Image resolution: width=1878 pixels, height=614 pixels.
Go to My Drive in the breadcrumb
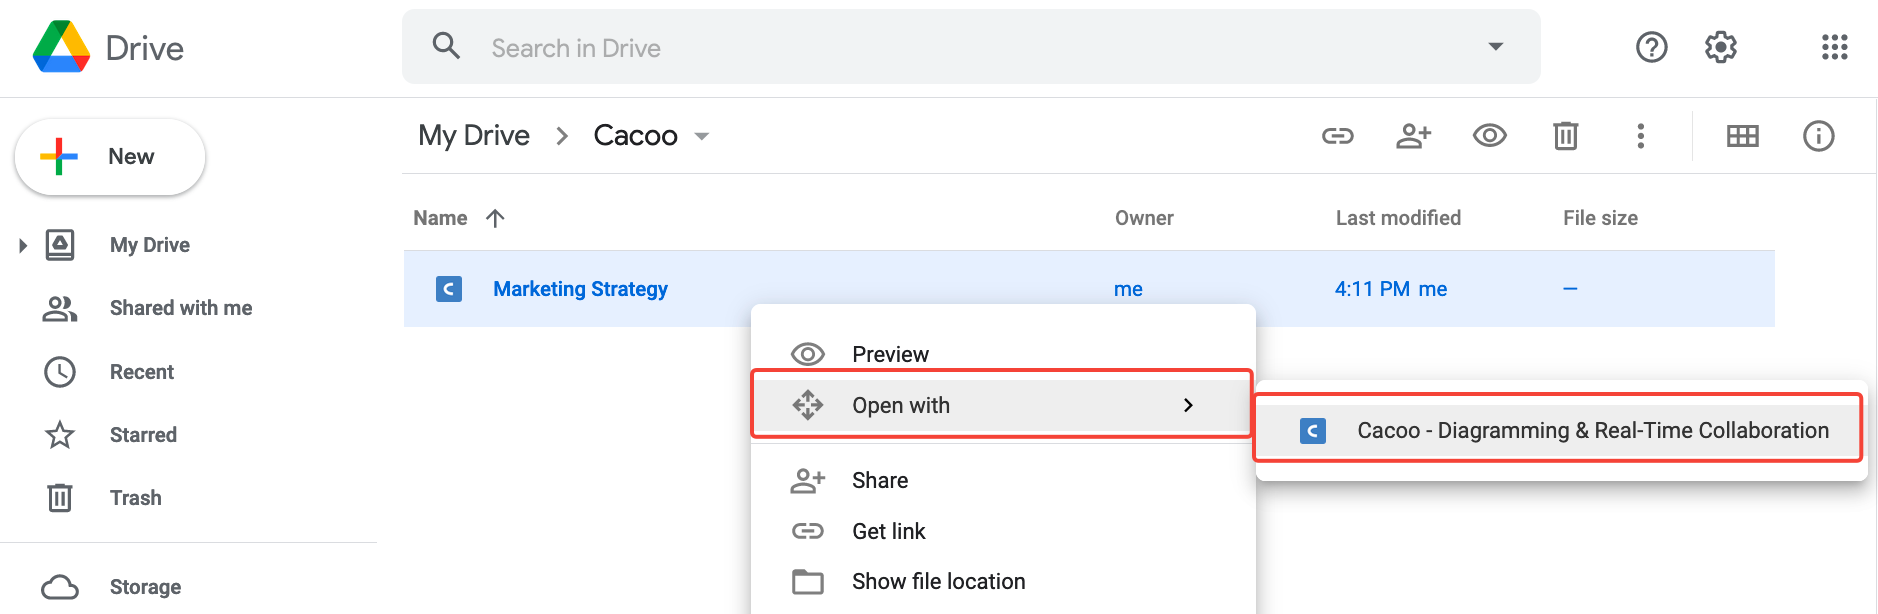tap(474, 135)
